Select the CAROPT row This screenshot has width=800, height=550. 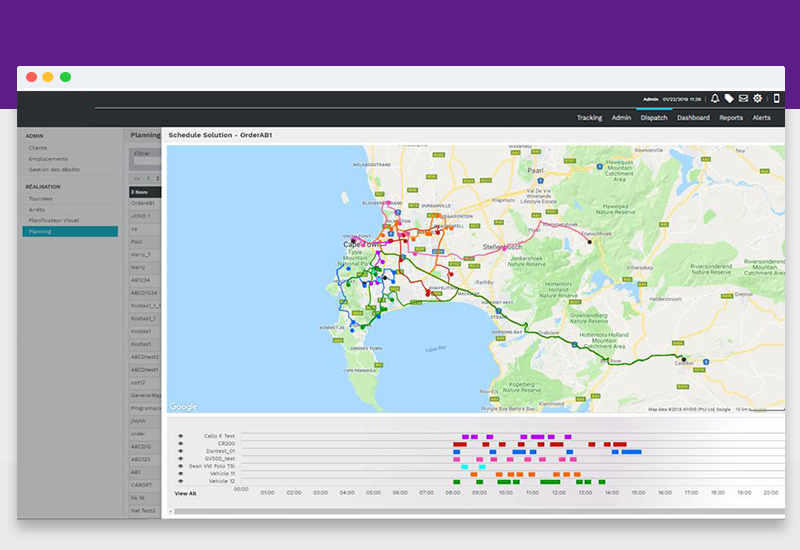point(145,485)
